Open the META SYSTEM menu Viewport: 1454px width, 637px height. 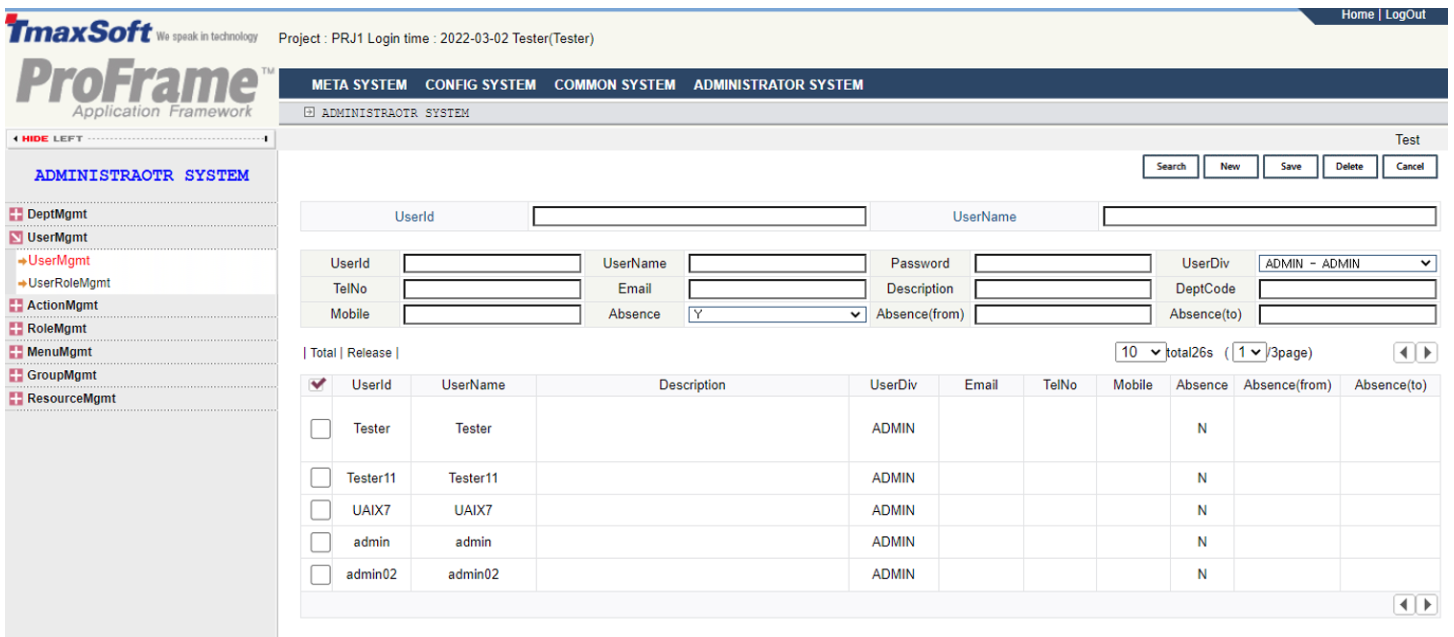coord(359,85)
